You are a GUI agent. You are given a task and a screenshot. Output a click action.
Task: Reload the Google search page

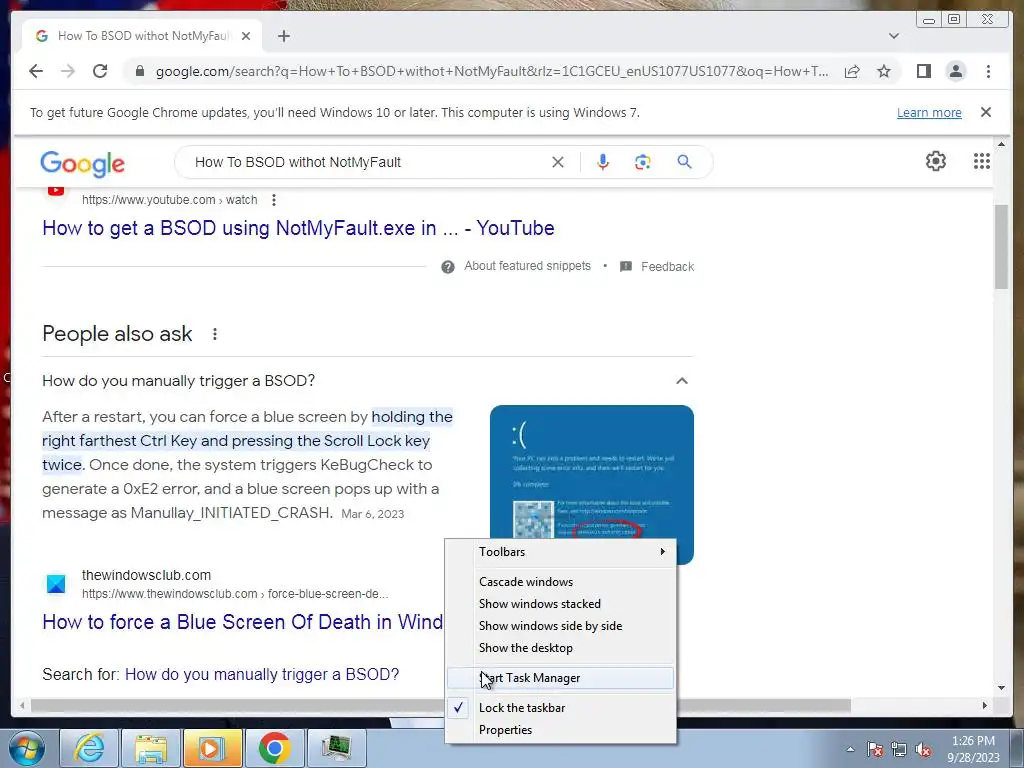(x=100, y=71)
